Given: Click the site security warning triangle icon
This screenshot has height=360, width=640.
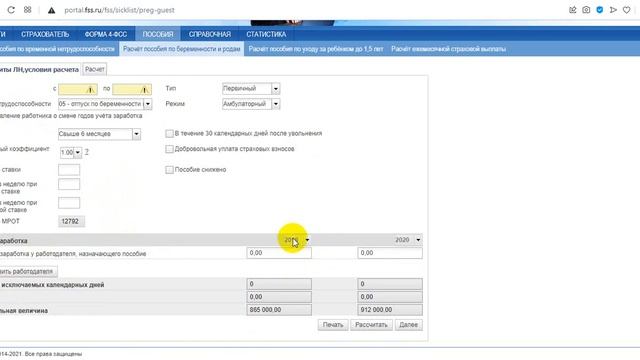Looking at the screenshot, I should click(51, 10).
